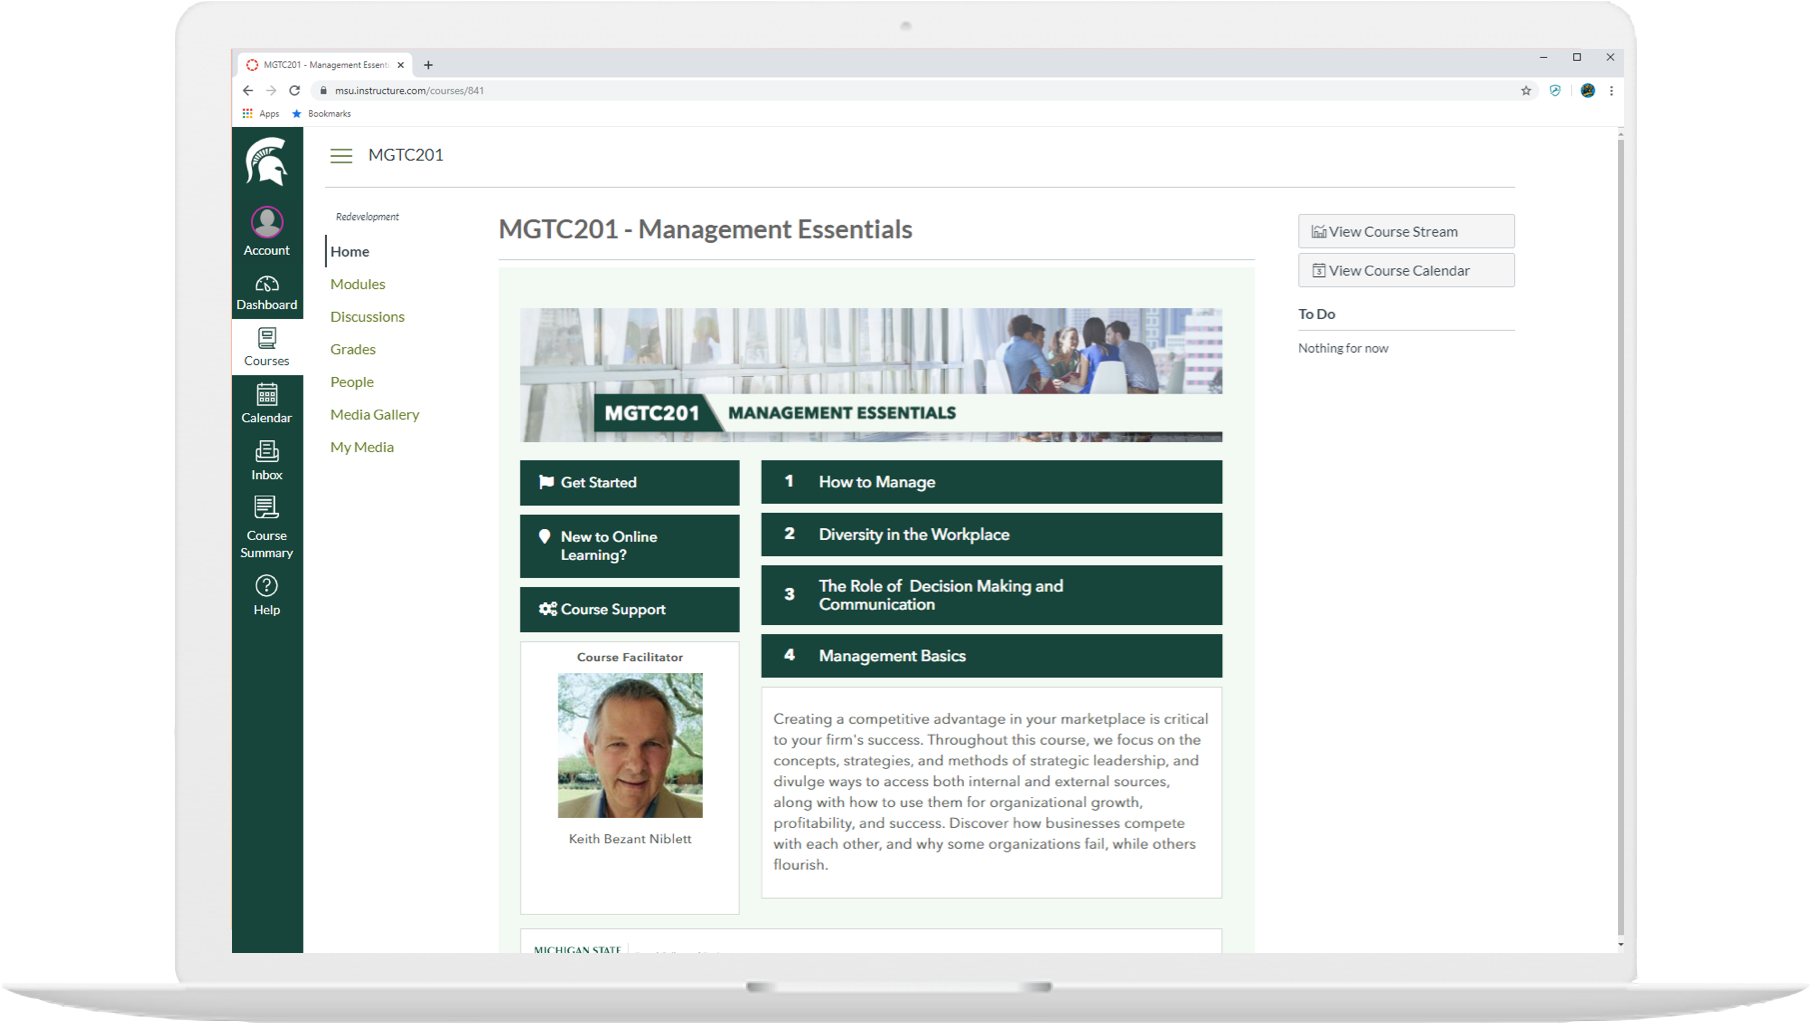Open the Calendar in global navigation
The width and height of the screenshot is (1811, 1024).
click(266, 403)
